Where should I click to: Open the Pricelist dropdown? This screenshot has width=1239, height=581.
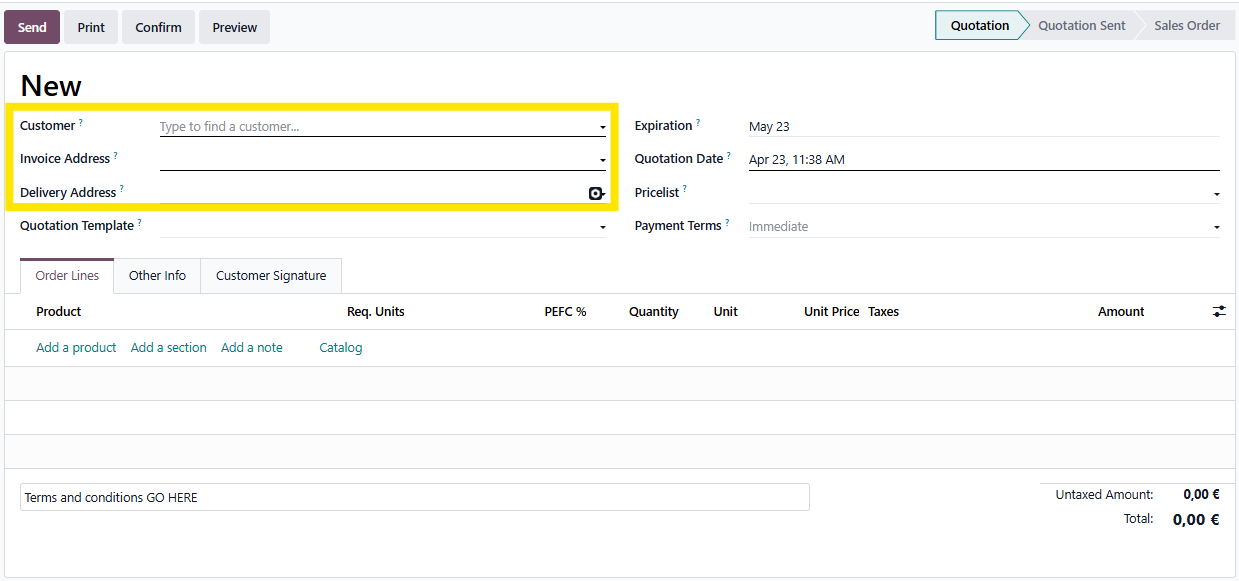[x=1216, y=194]
